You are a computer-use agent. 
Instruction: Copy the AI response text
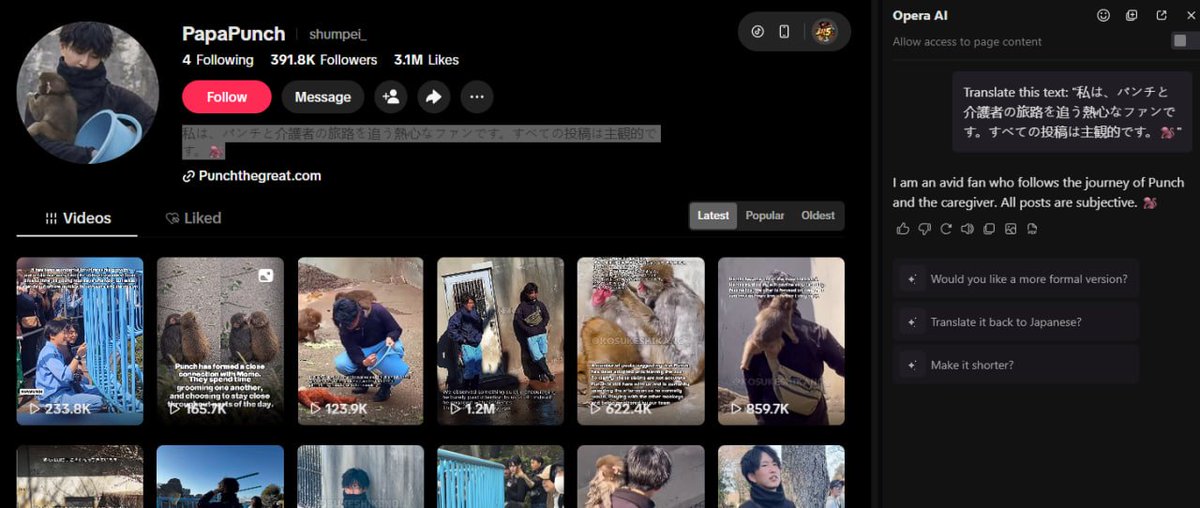coord(989,229)
